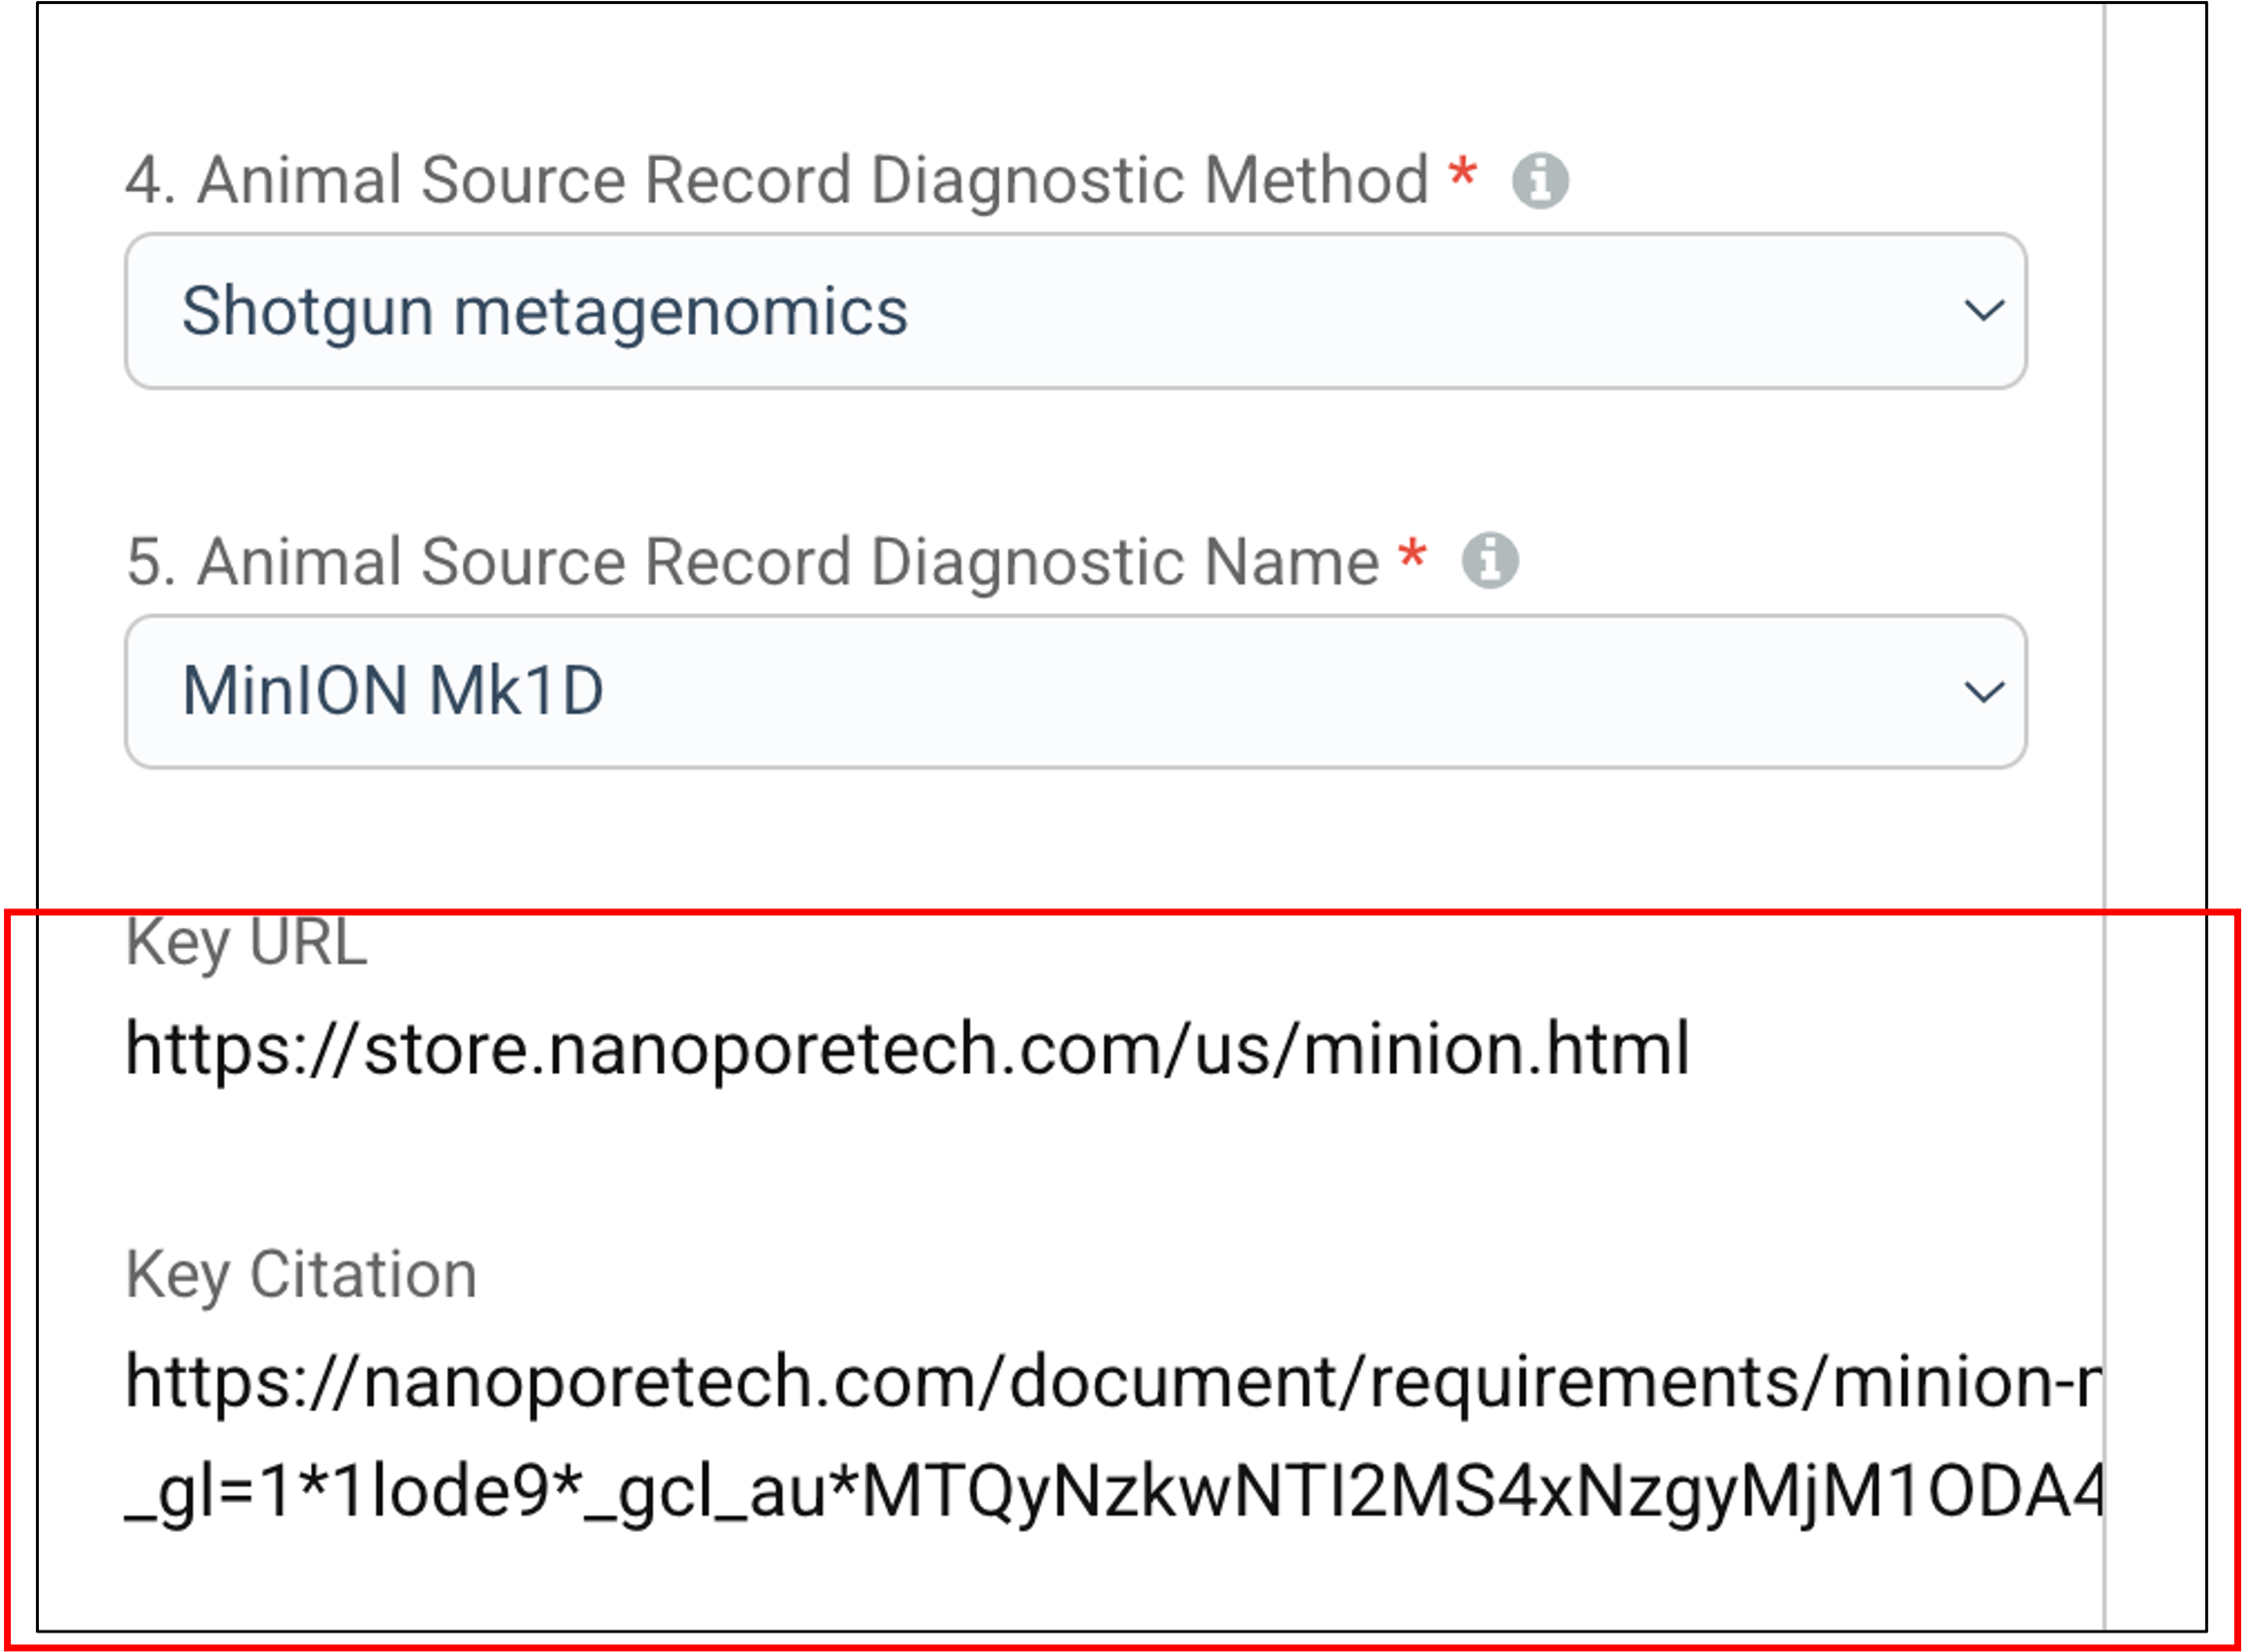Open the nanoporetech.com document requirements citation
This screenshot has height=1652, width=2242.
point(1113,1382)
